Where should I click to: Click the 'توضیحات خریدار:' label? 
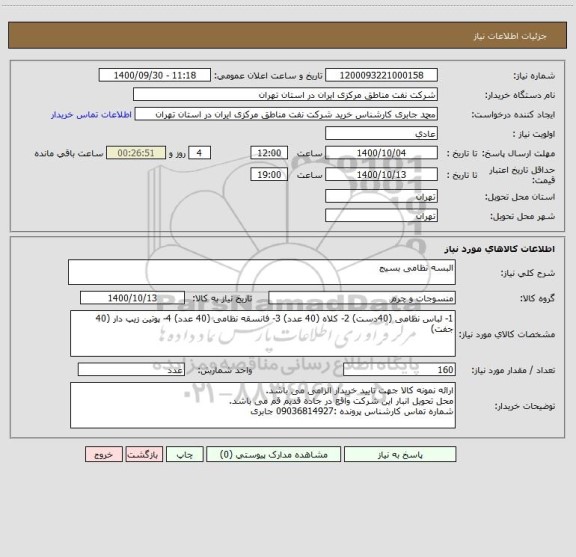[x=525, y=406]
